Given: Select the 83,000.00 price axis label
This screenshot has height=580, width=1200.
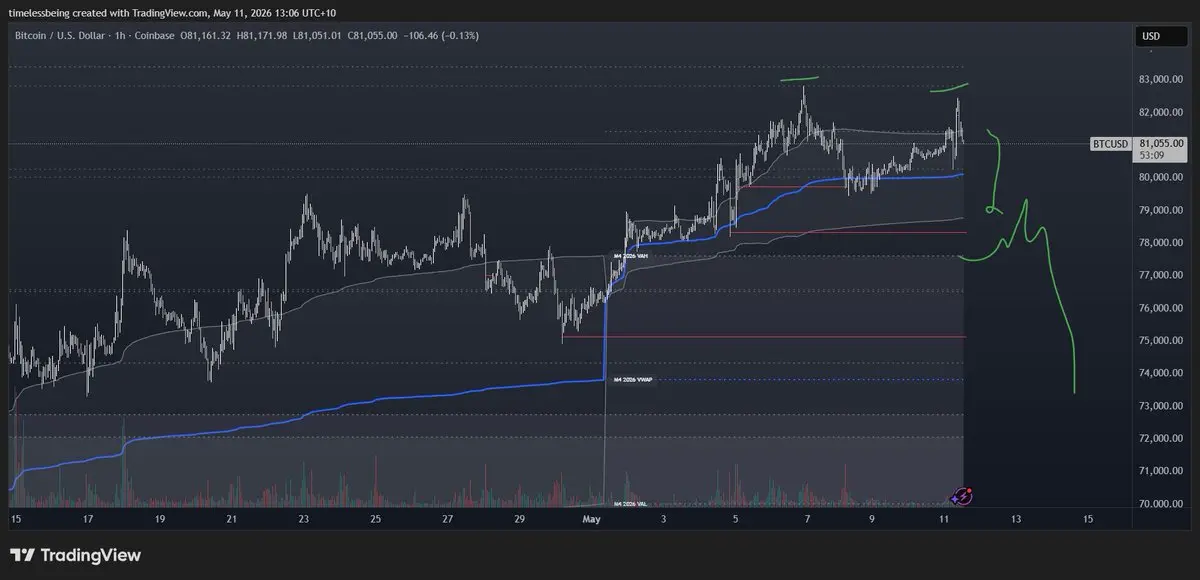Looking at the screenshot, I should click(1162, 79).
